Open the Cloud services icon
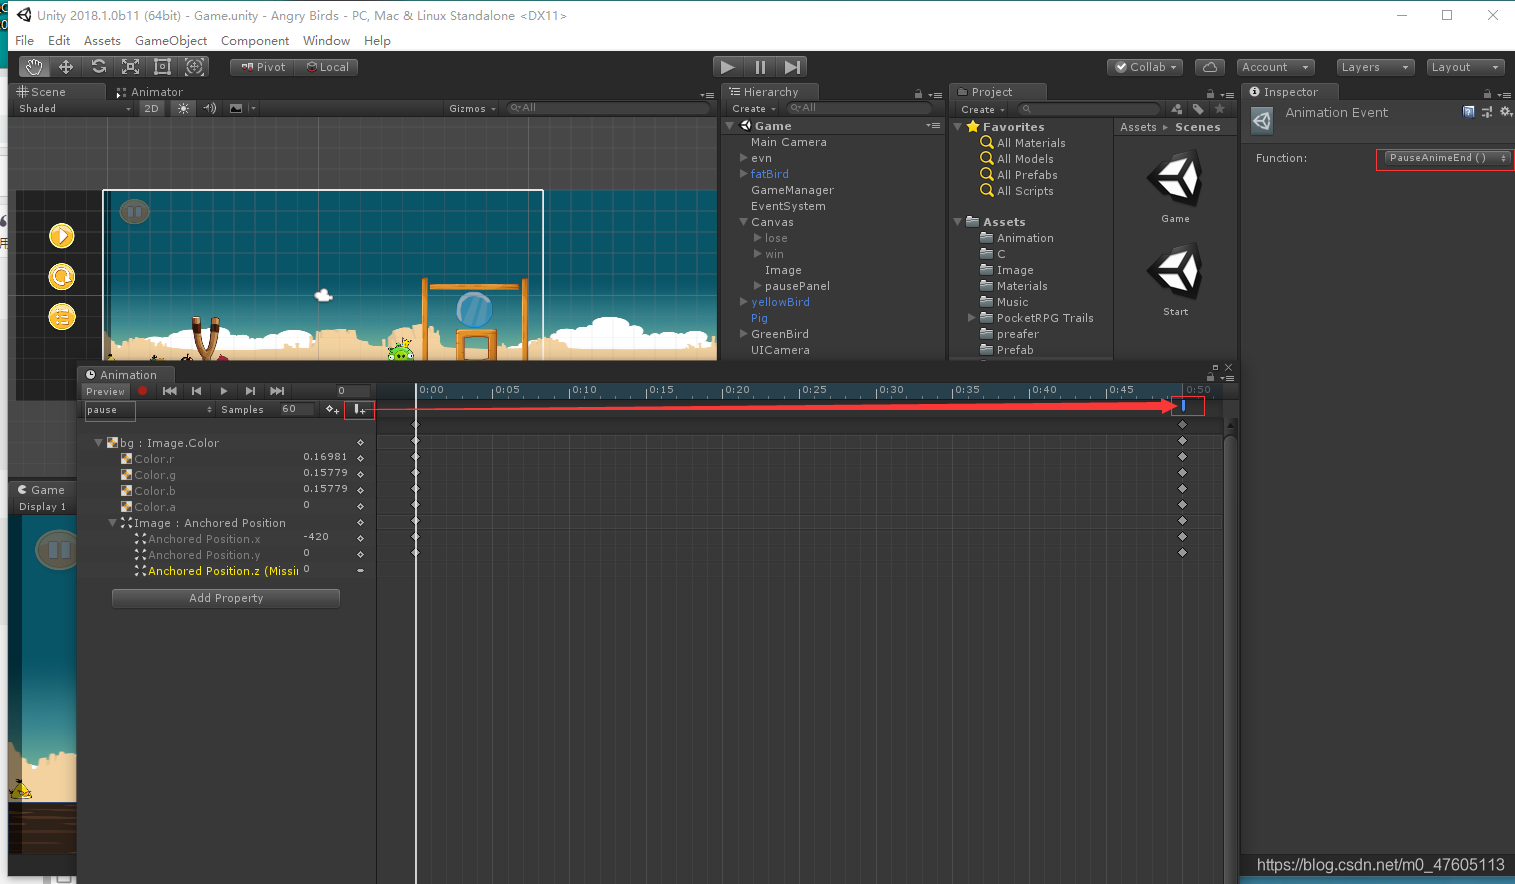 (x=1210, y=67)
